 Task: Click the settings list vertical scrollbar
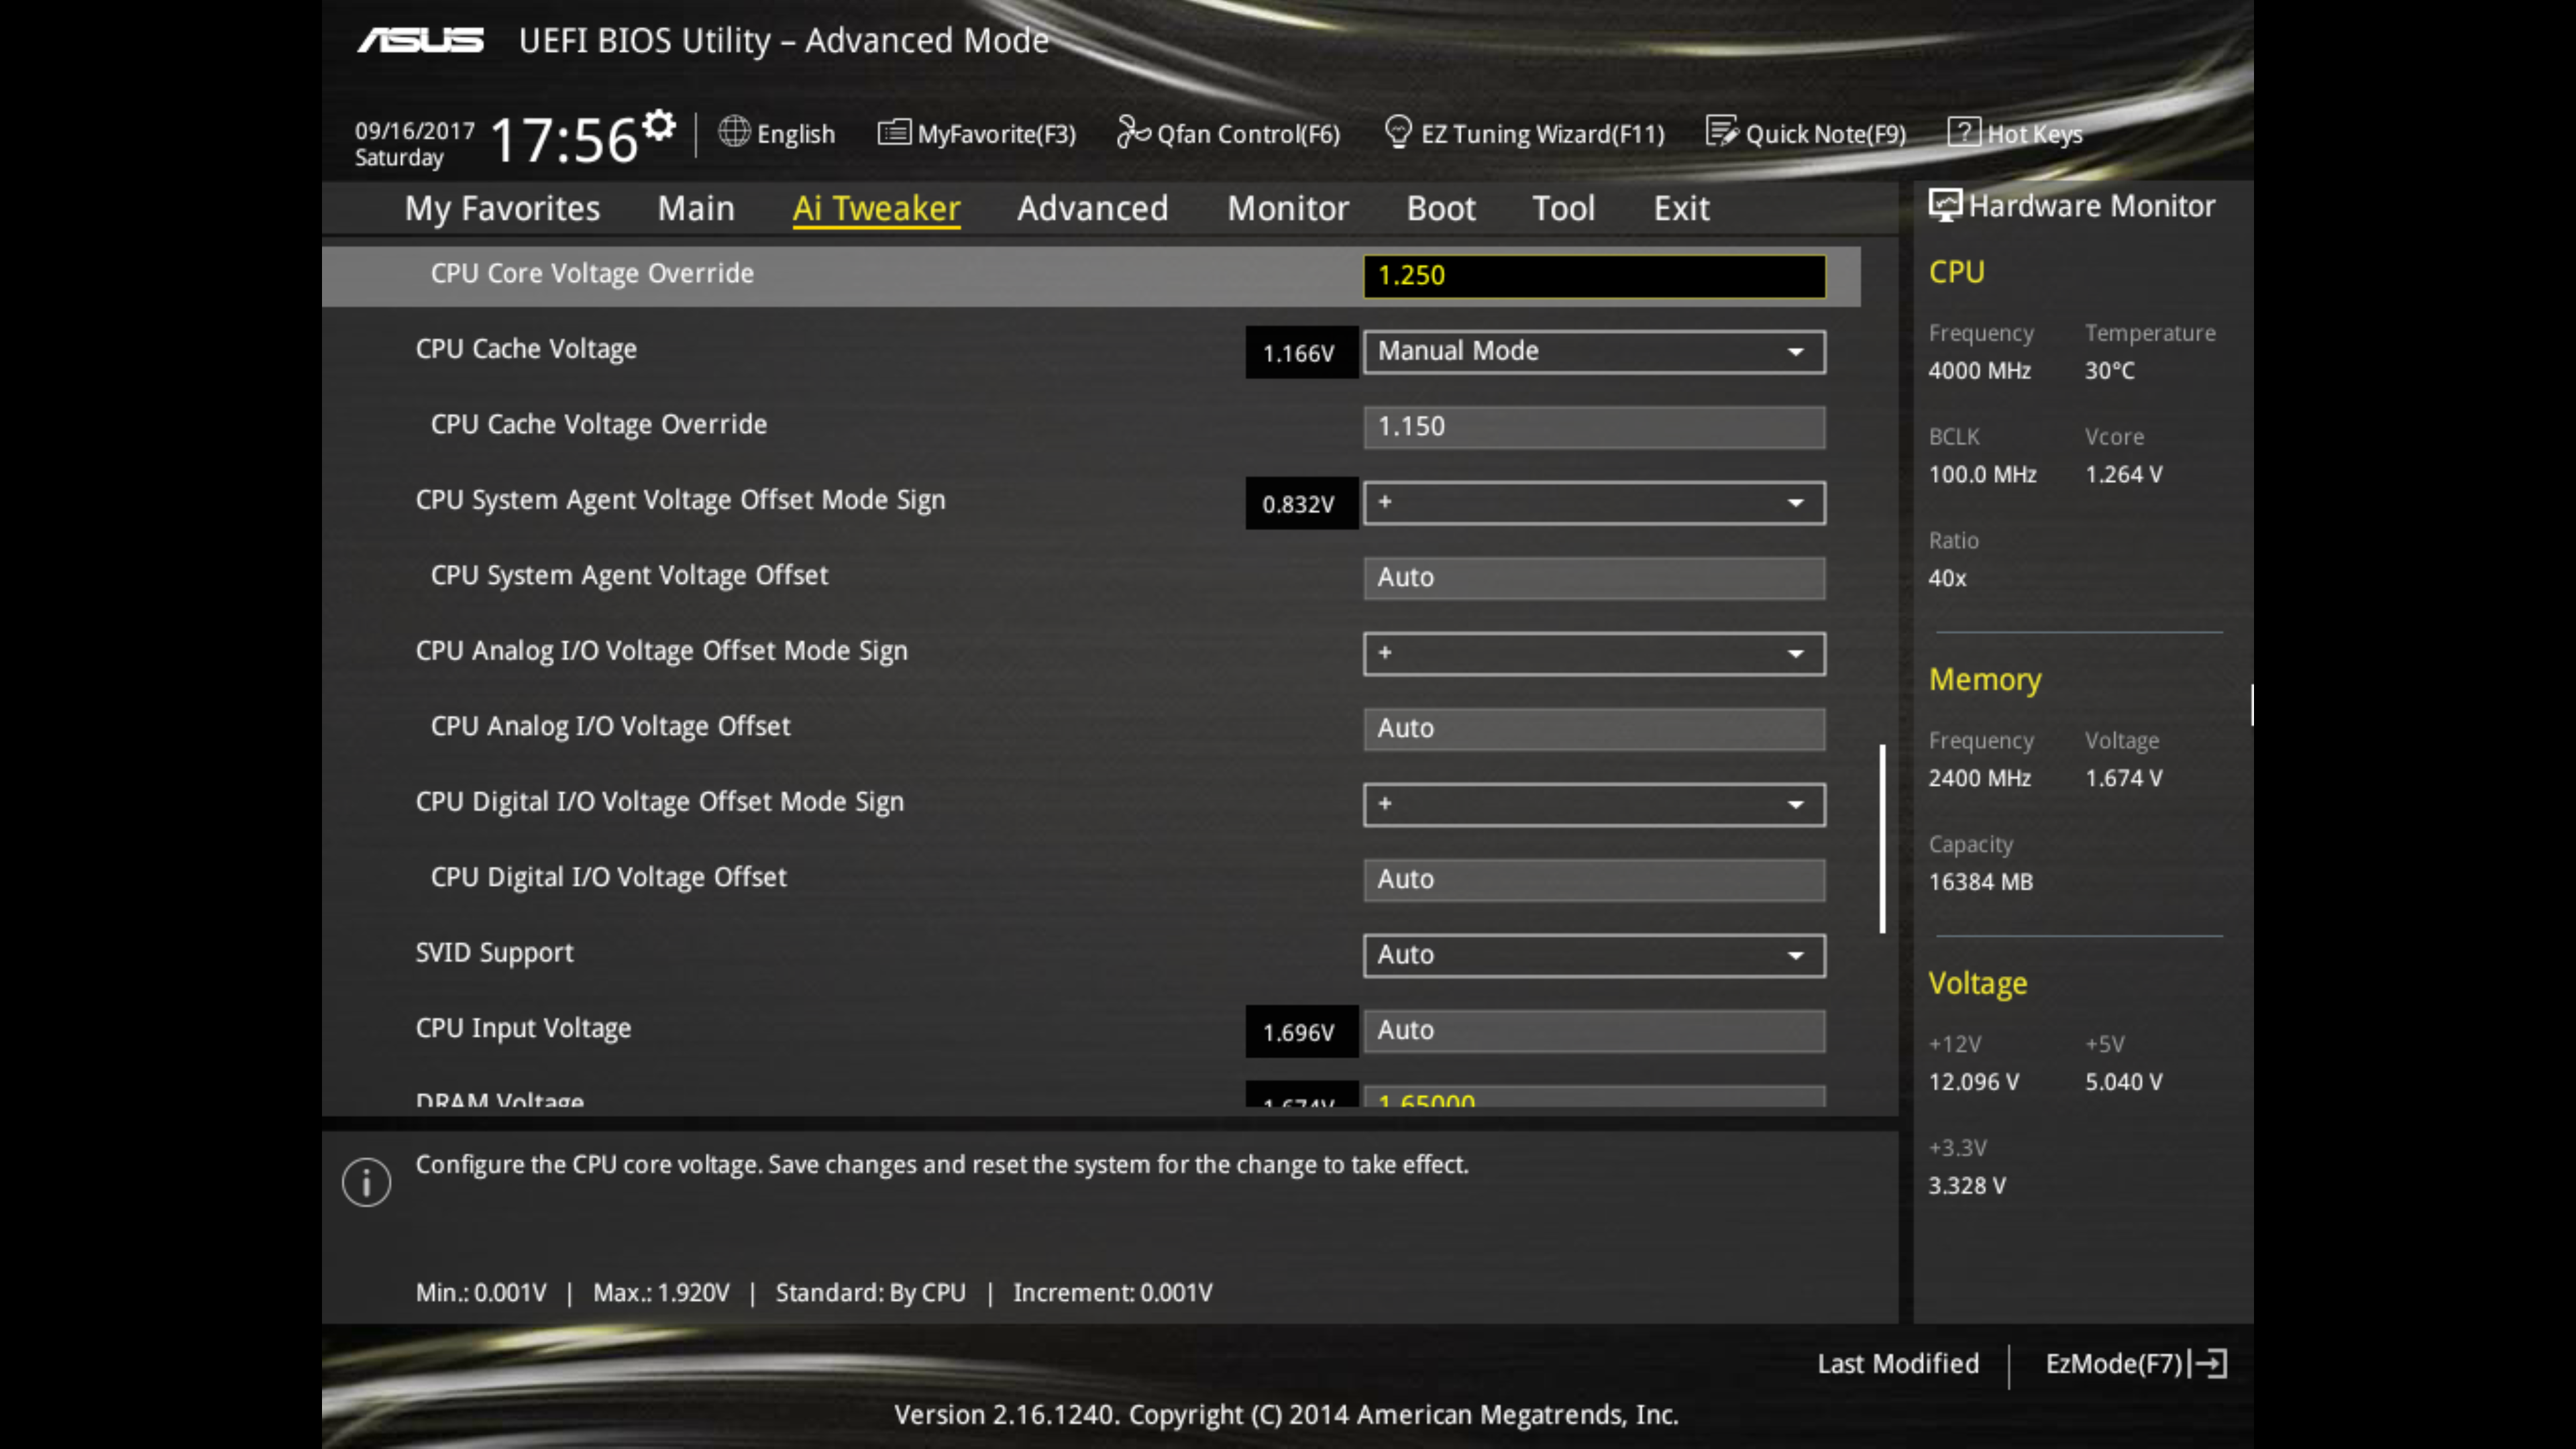[1883, 838]
